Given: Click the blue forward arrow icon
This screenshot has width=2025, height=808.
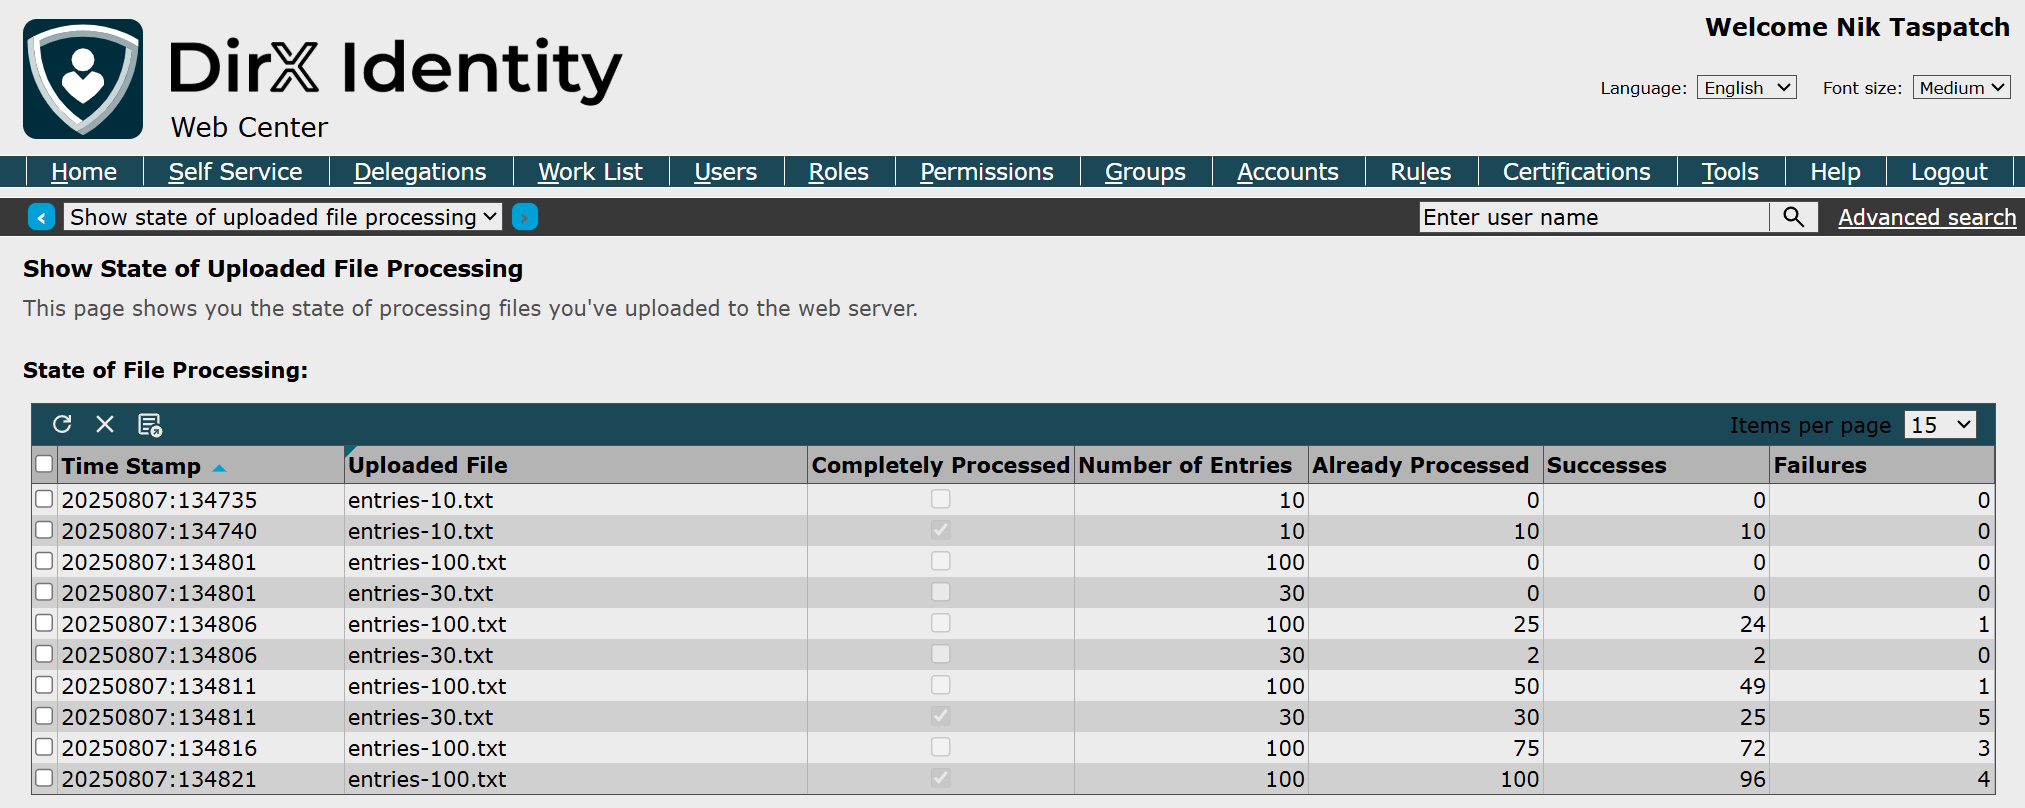Looking at the screenshot, I should (x=525, y=217).
